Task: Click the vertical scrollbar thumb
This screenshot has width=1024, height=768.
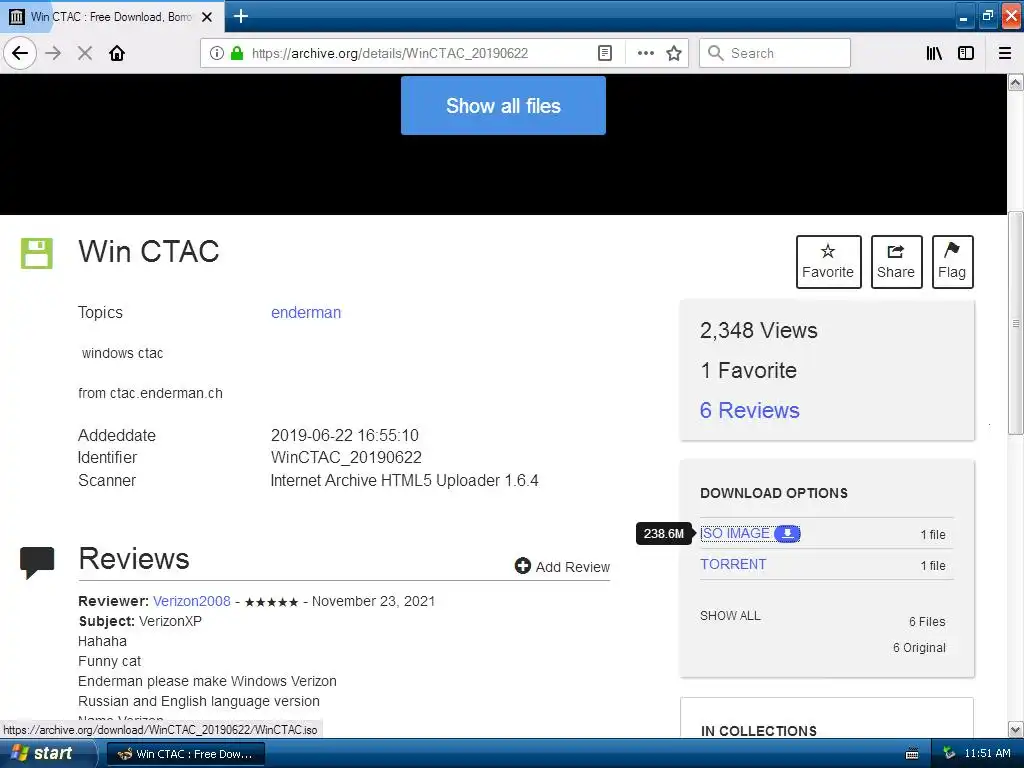Action: click(x=1016, y=323)
